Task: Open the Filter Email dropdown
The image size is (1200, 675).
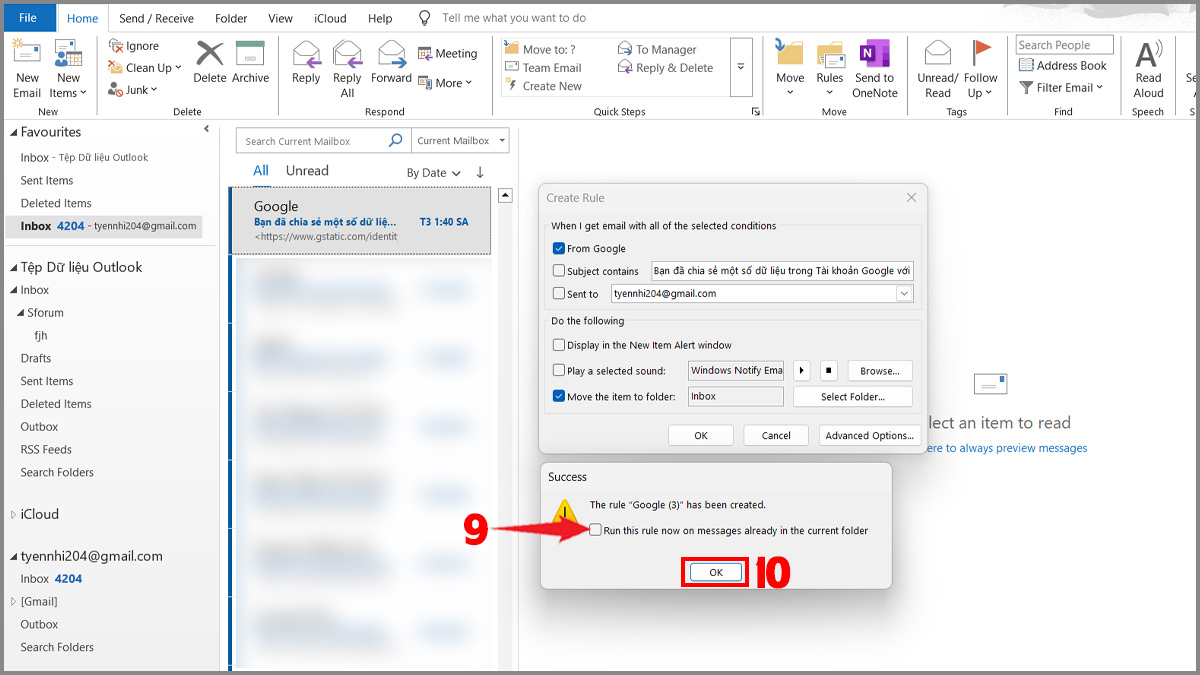Action: 1061,88
